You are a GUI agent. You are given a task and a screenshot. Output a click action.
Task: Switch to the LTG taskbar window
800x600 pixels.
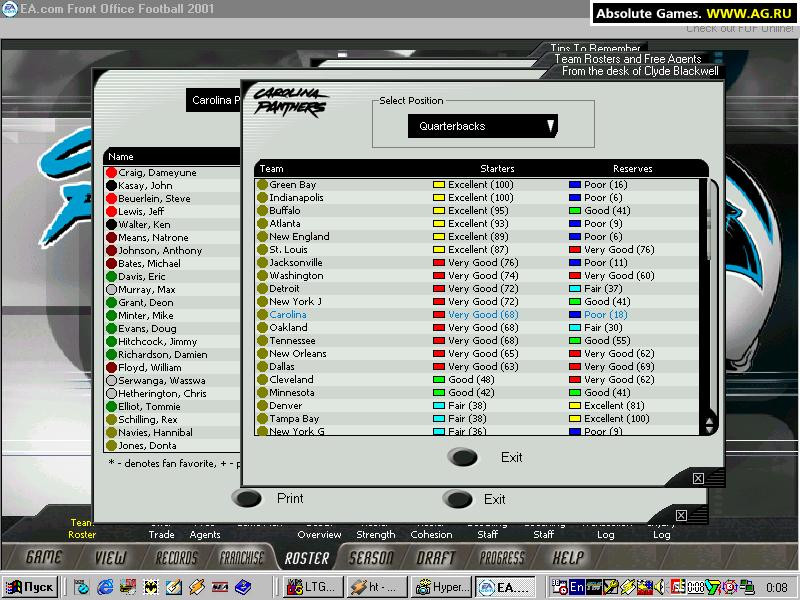pyautogui.click(x=311, y=587)
